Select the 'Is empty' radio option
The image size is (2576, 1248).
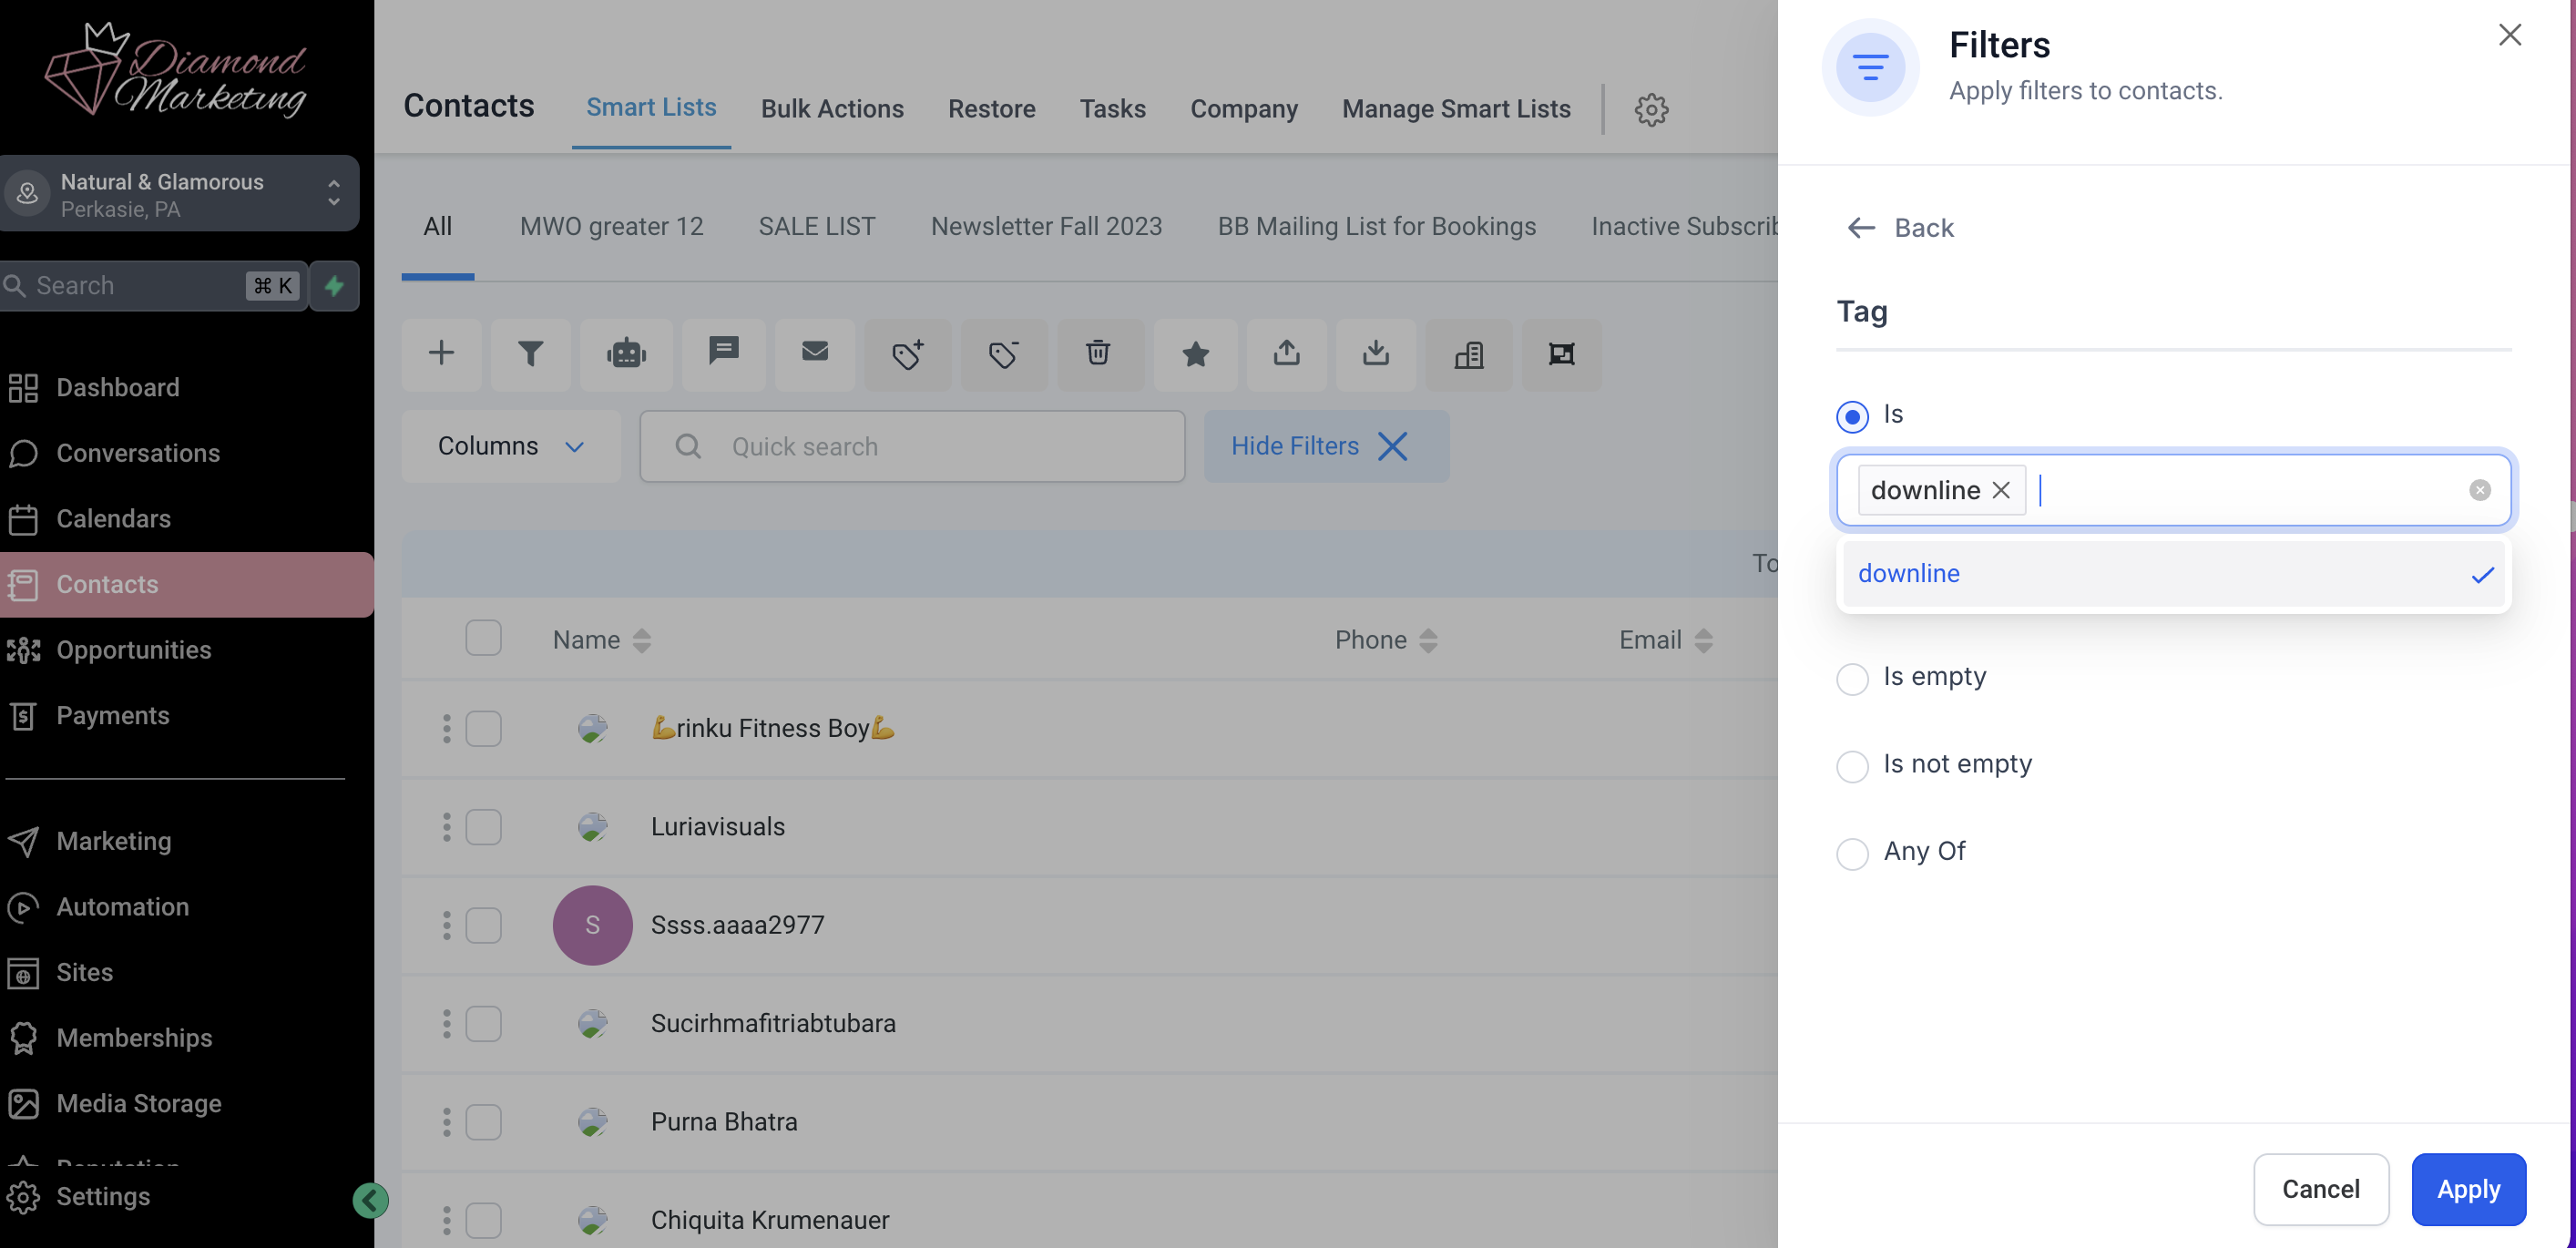click(1852, 678)
